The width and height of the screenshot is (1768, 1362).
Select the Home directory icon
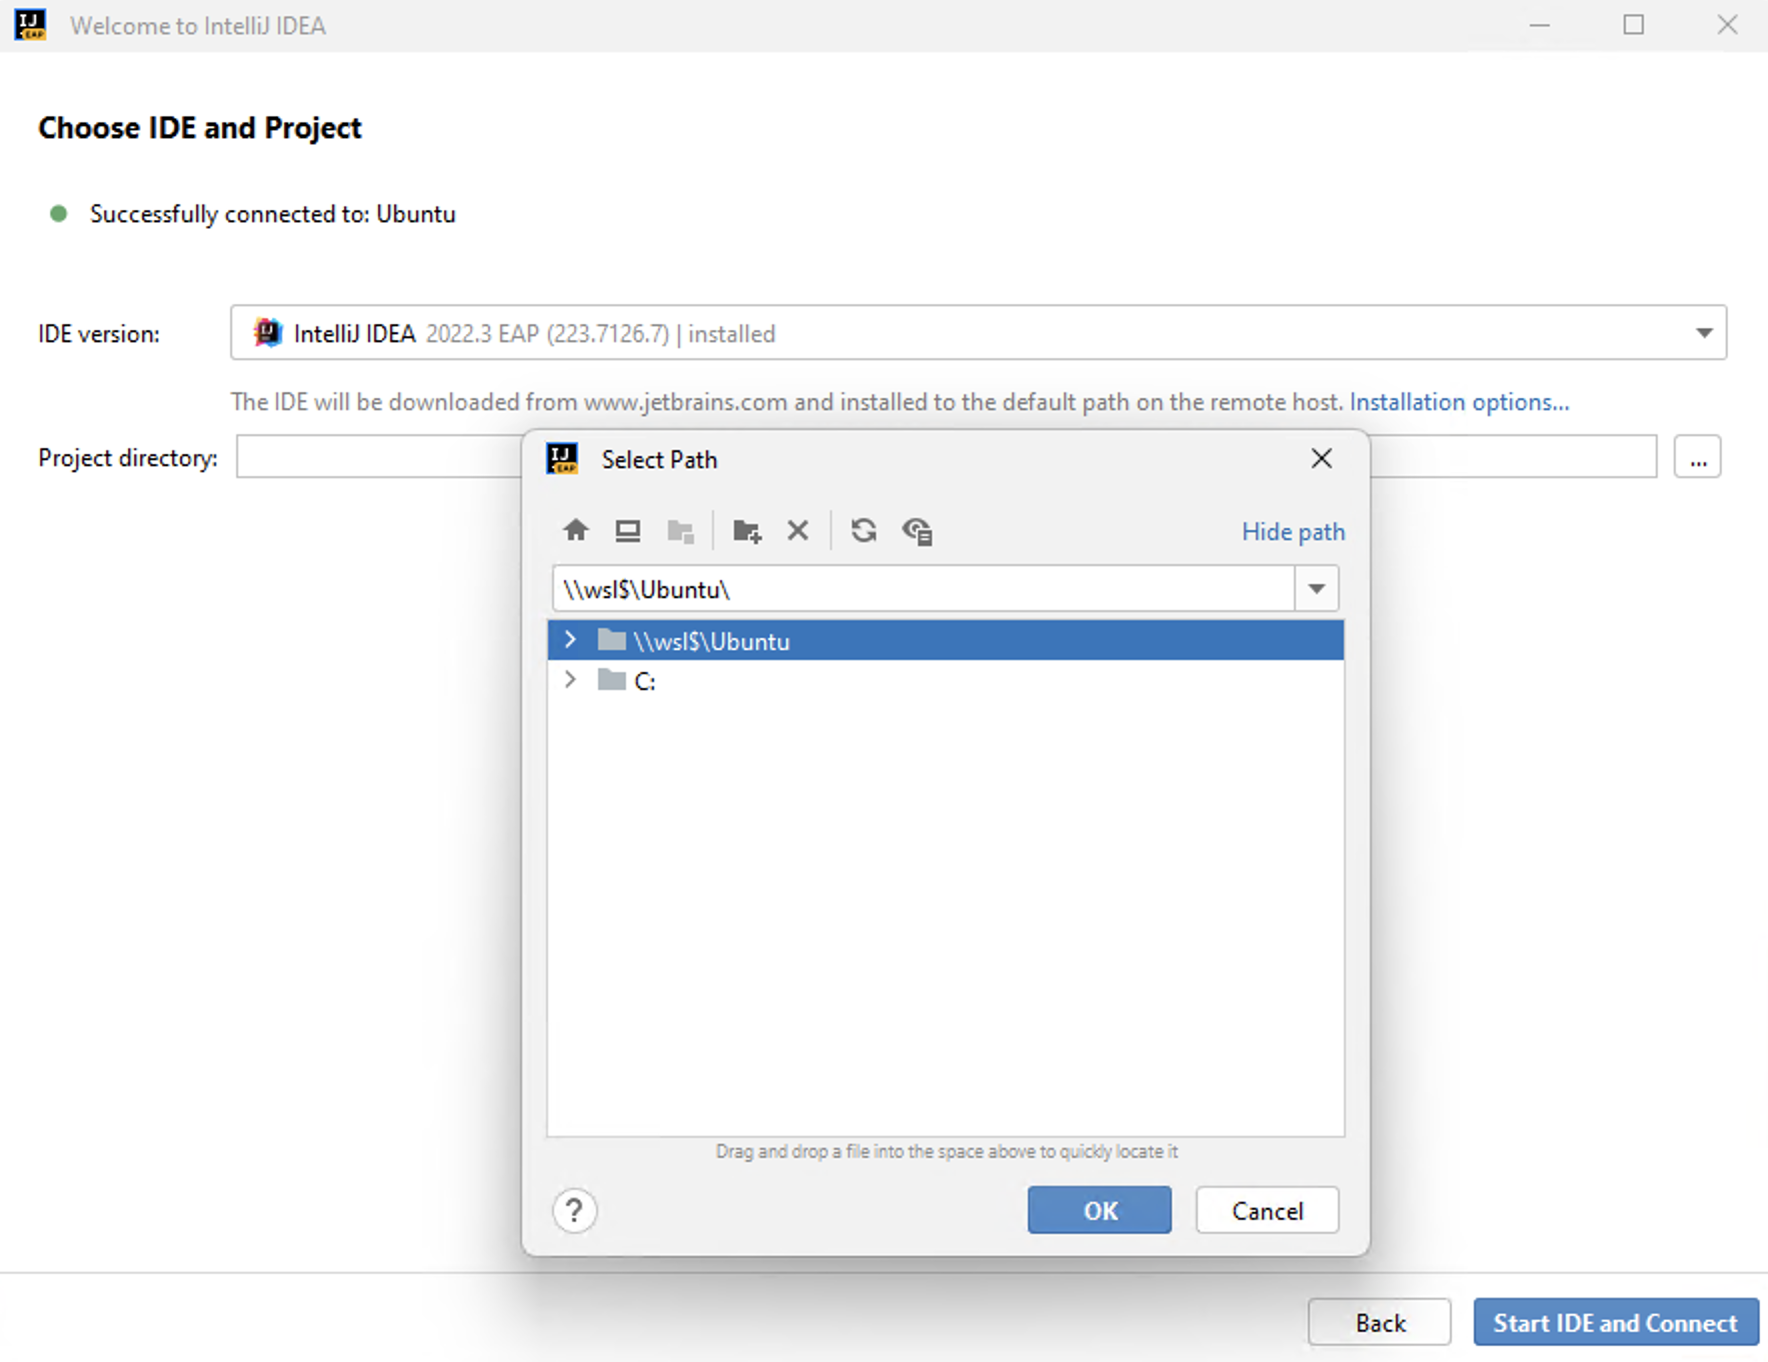click(x=575, y=530)
